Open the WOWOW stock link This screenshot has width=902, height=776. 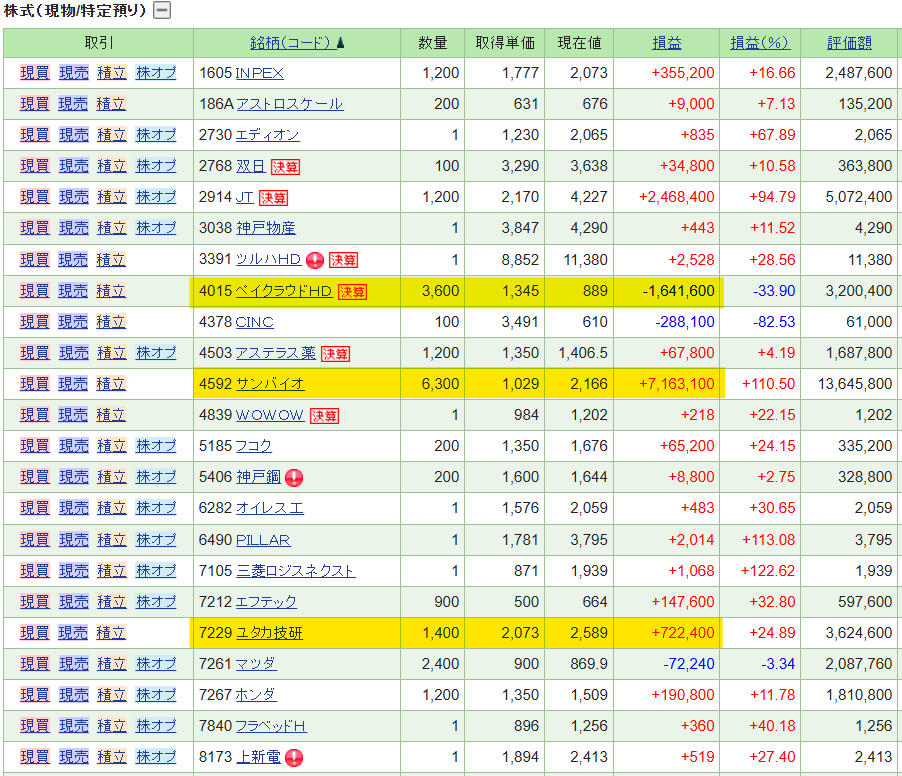coord(270,415)
